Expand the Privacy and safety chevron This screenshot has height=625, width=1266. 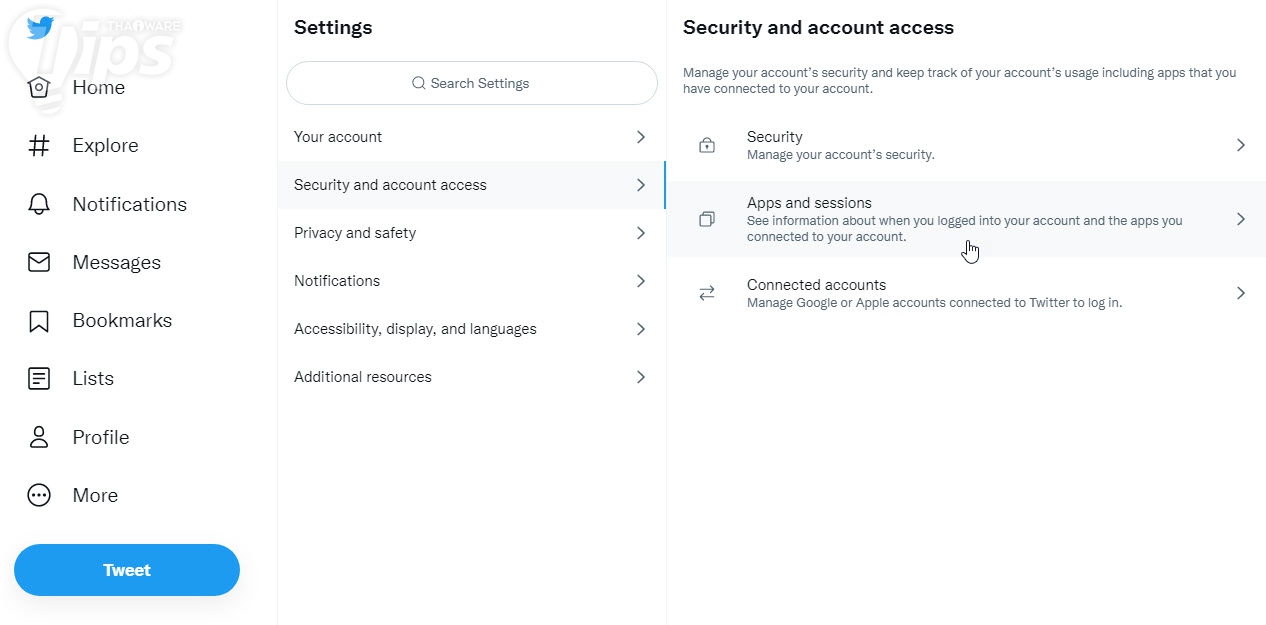pos(641,233)
